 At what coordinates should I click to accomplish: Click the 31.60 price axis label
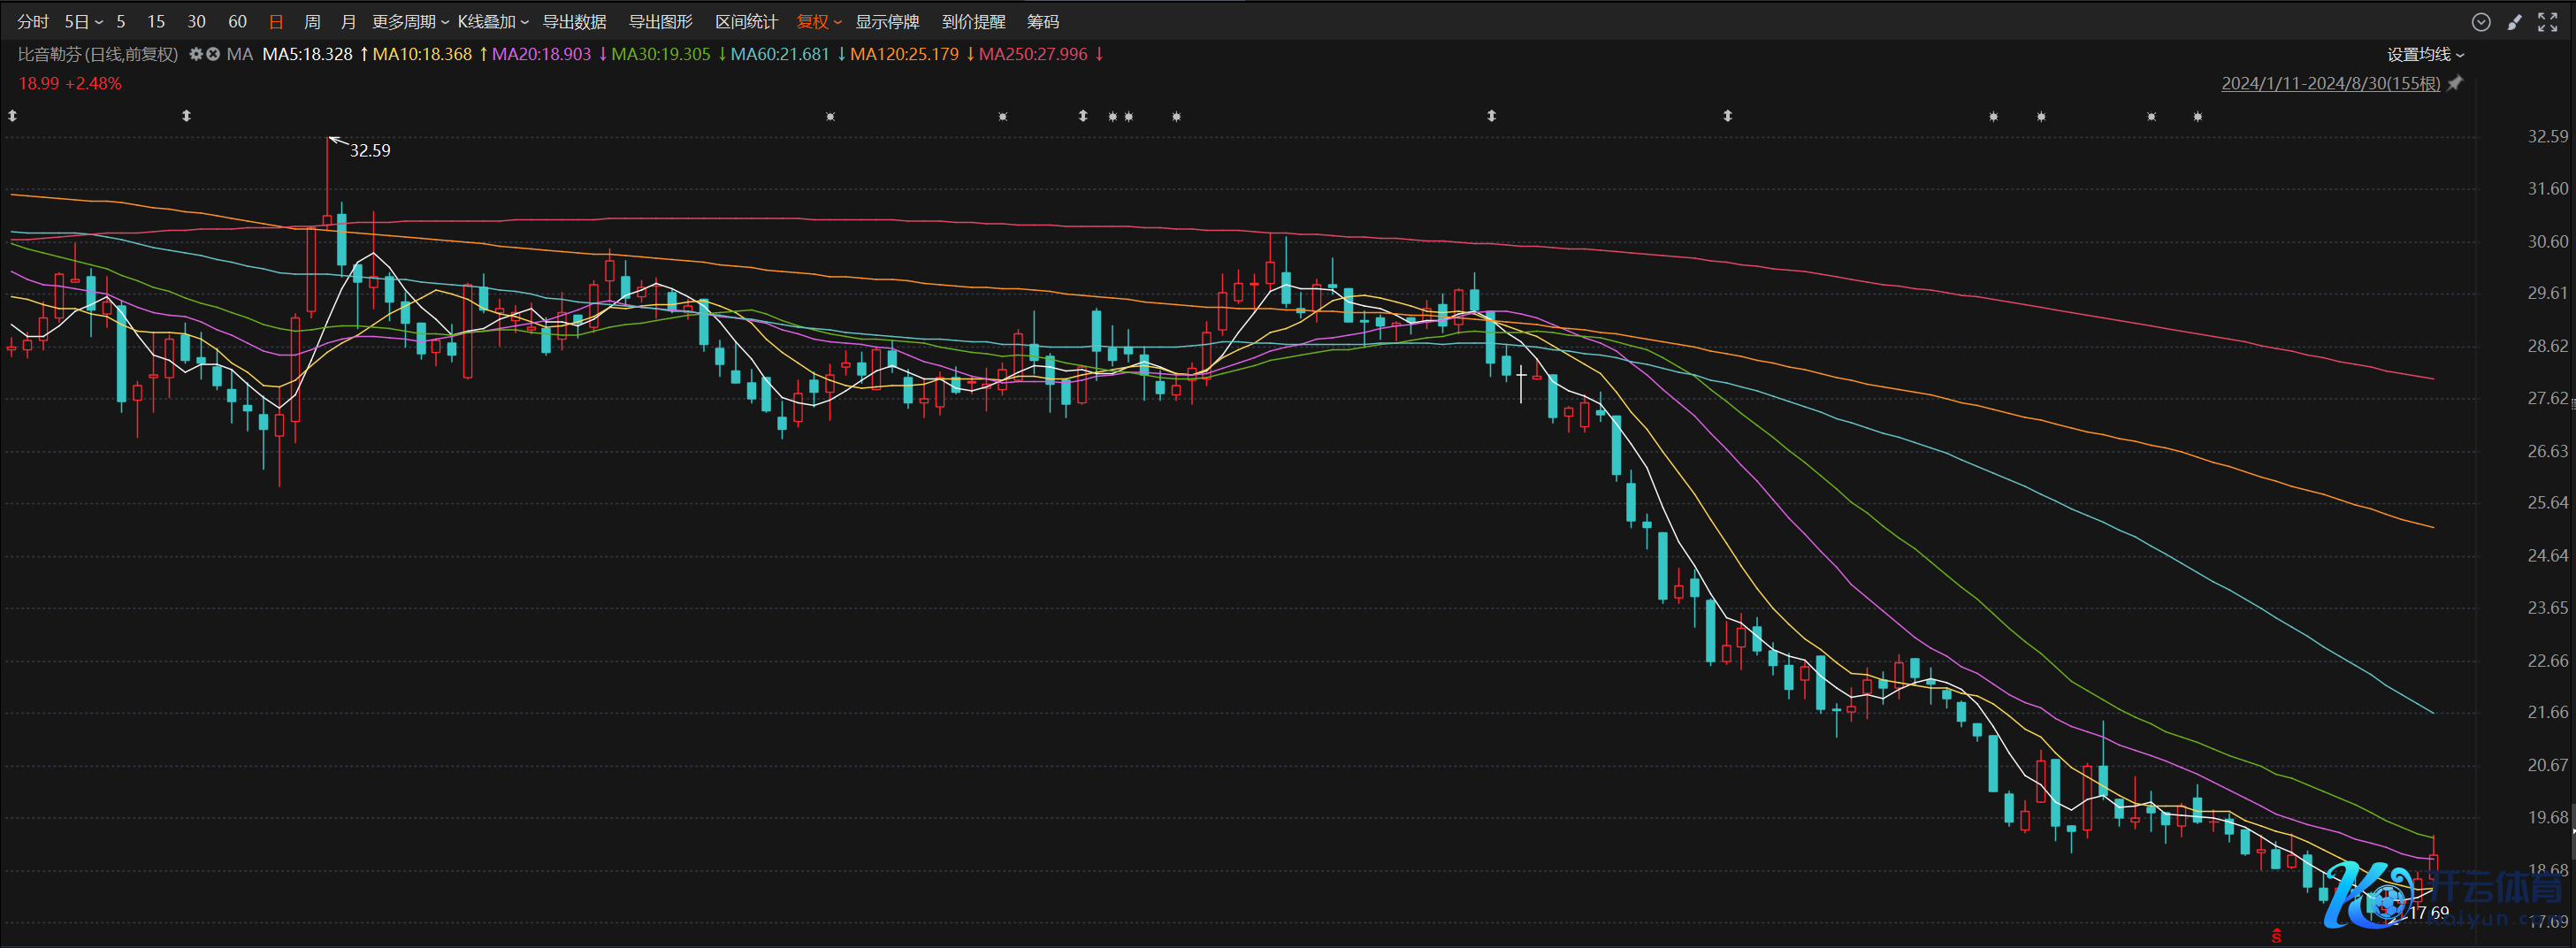[2547, 189]
